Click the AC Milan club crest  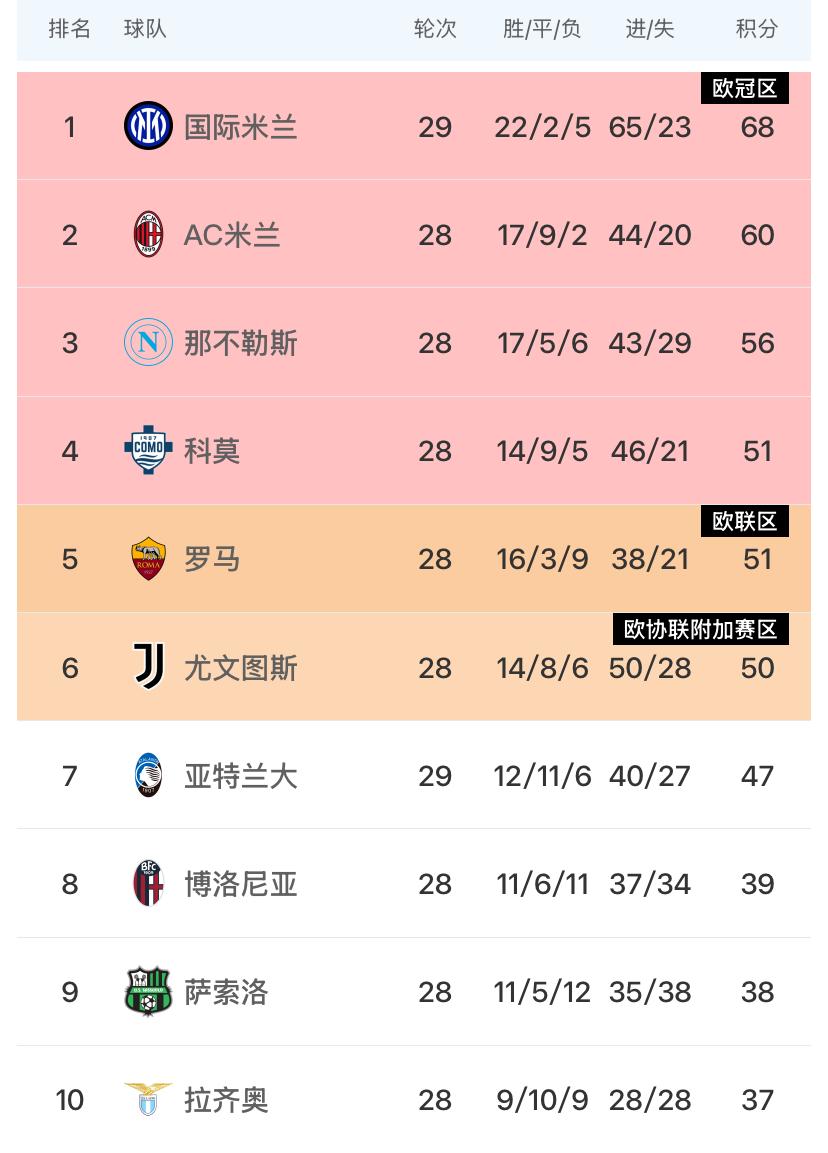[x=148, y=235]
